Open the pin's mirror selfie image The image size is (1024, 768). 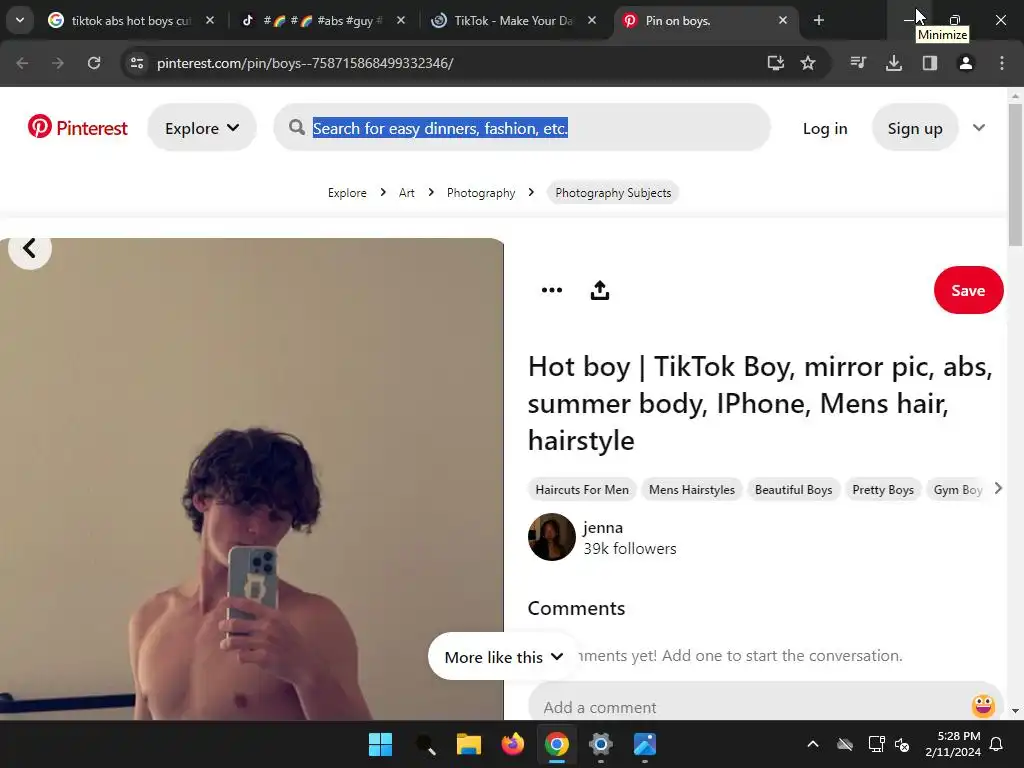252,479
